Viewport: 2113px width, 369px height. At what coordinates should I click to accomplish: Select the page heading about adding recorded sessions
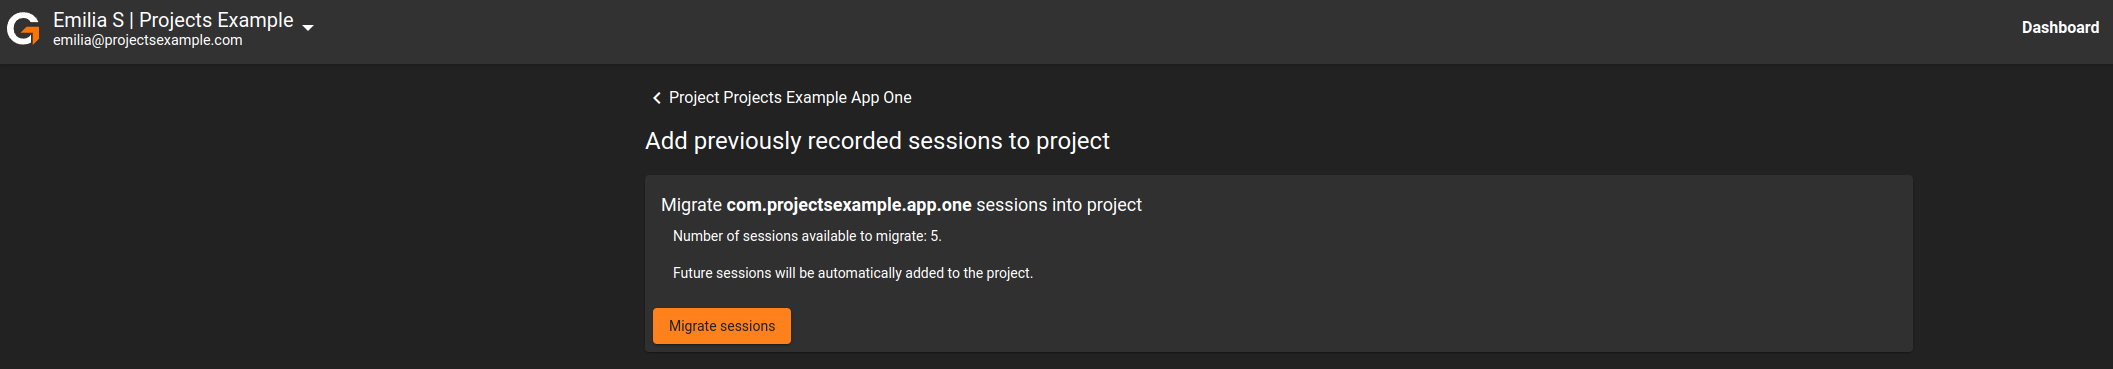click(877, 141)
